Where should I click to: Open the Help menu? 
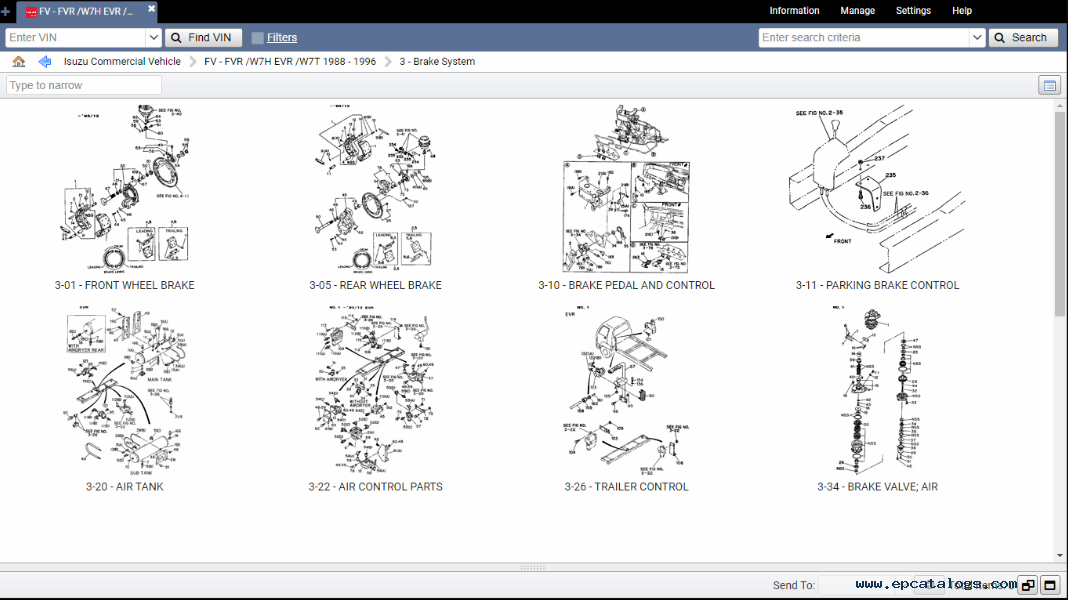962,11
